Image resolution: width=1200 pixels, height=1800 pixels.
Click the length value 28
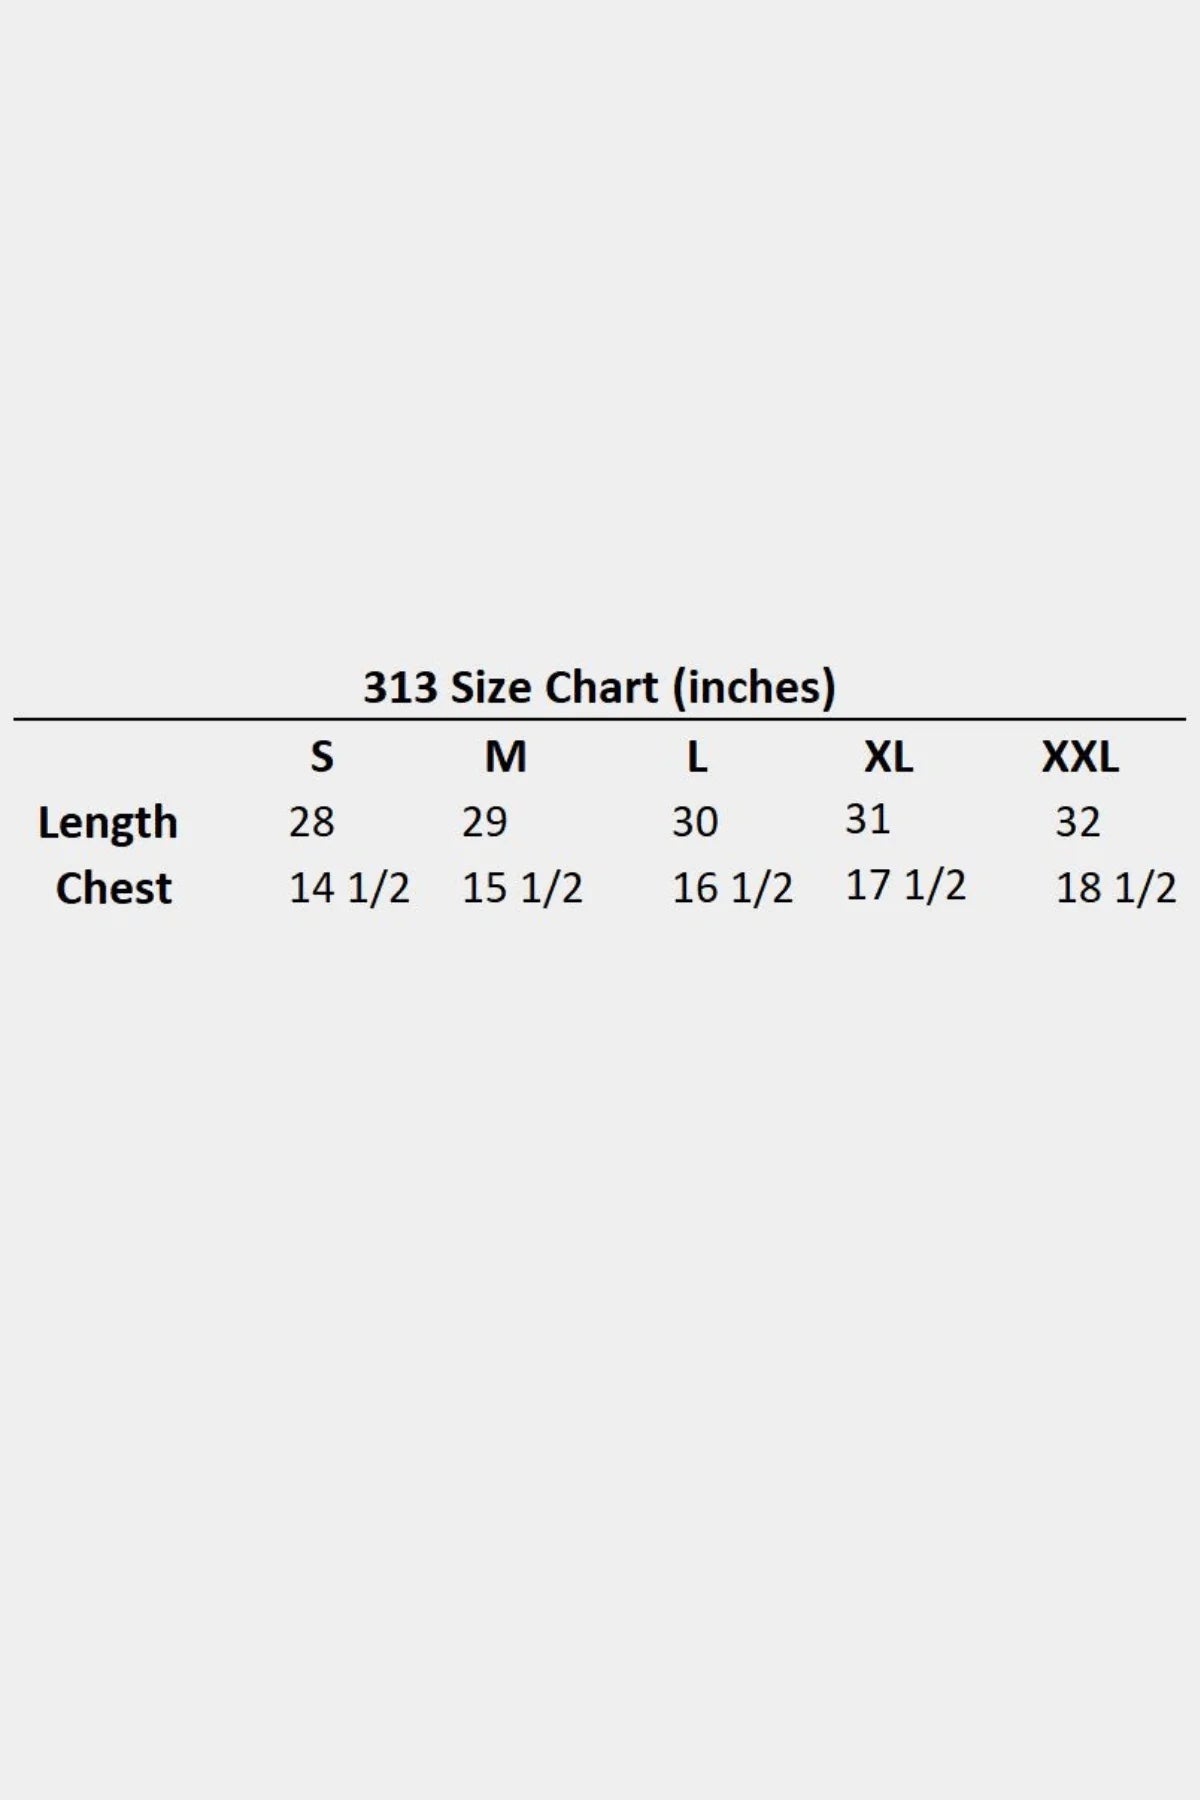pos(312,822)
